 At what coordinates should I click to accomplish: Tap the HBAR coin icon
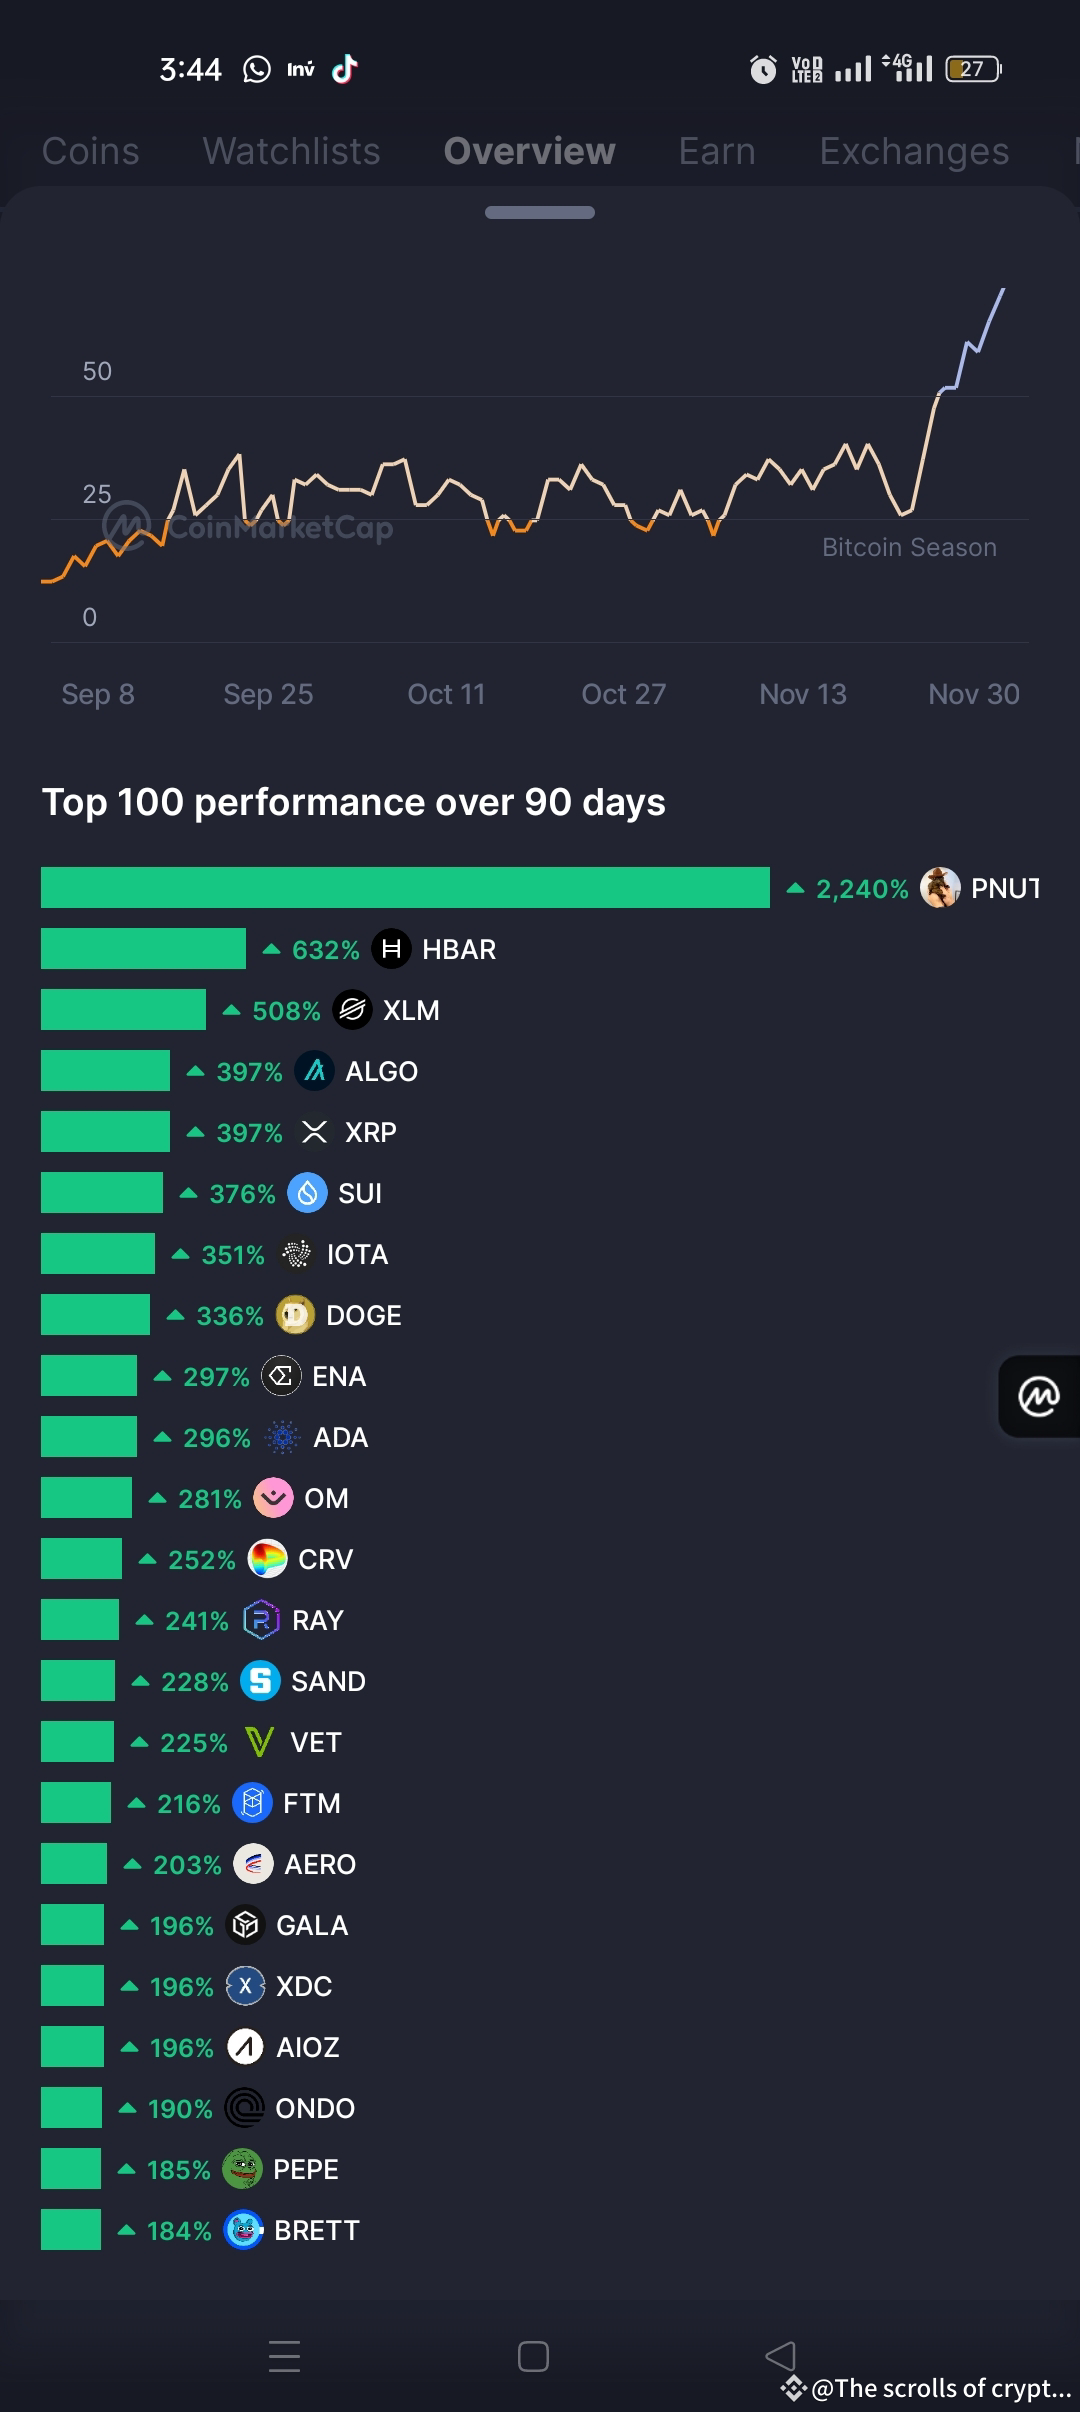[x=393, y=950]
